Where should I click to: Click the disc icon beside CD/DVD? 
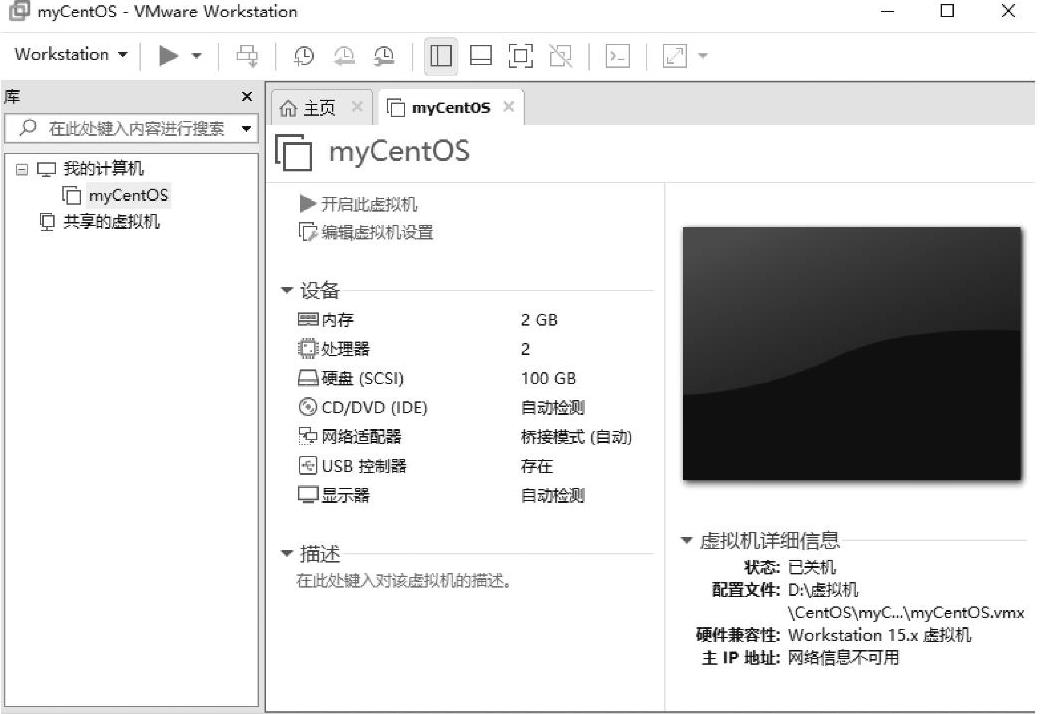click(x=308, y=407)
